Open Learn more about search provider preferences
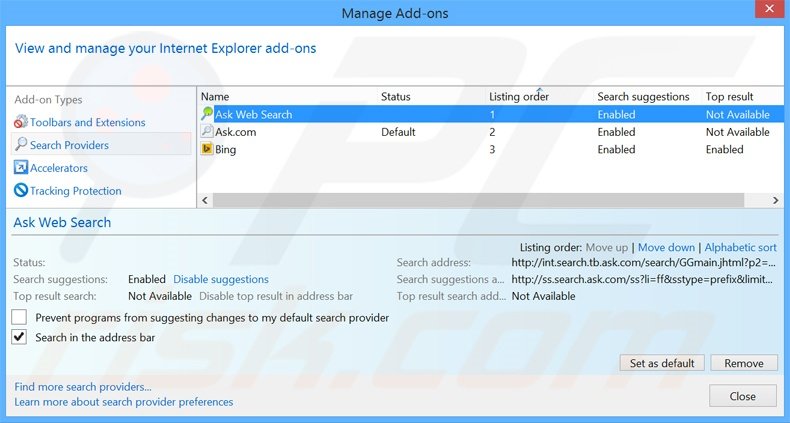The image size is (790, 423). pos(123,402)
